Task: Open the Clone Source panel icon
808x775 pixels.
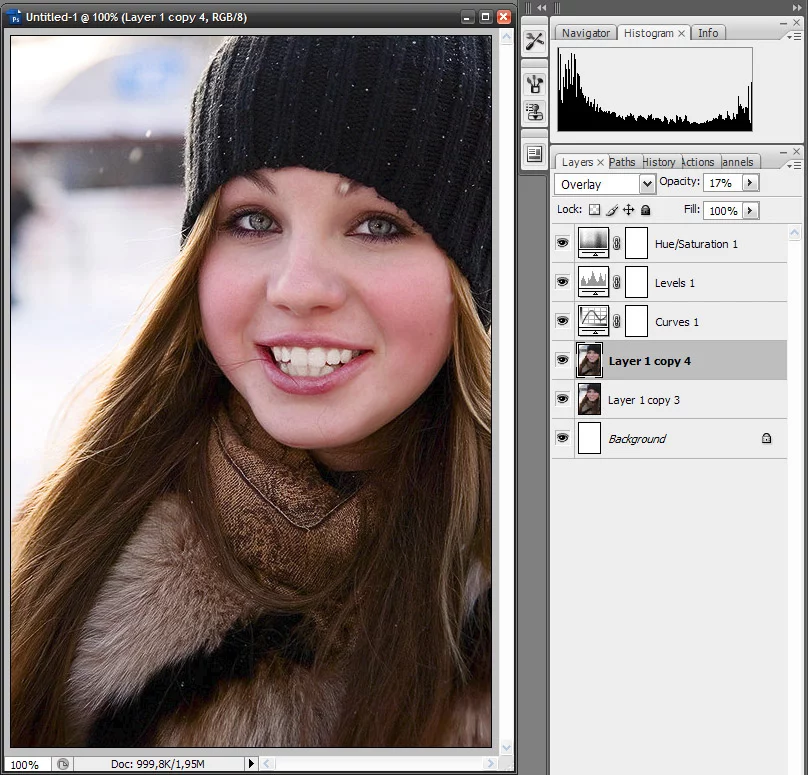Action: [x=535, y=112]
